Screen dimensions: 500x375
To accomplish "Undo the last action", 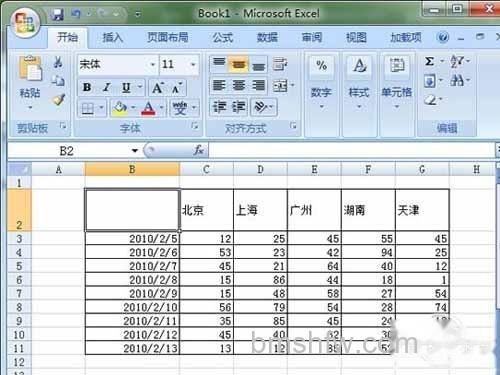I will click(76, 14).
